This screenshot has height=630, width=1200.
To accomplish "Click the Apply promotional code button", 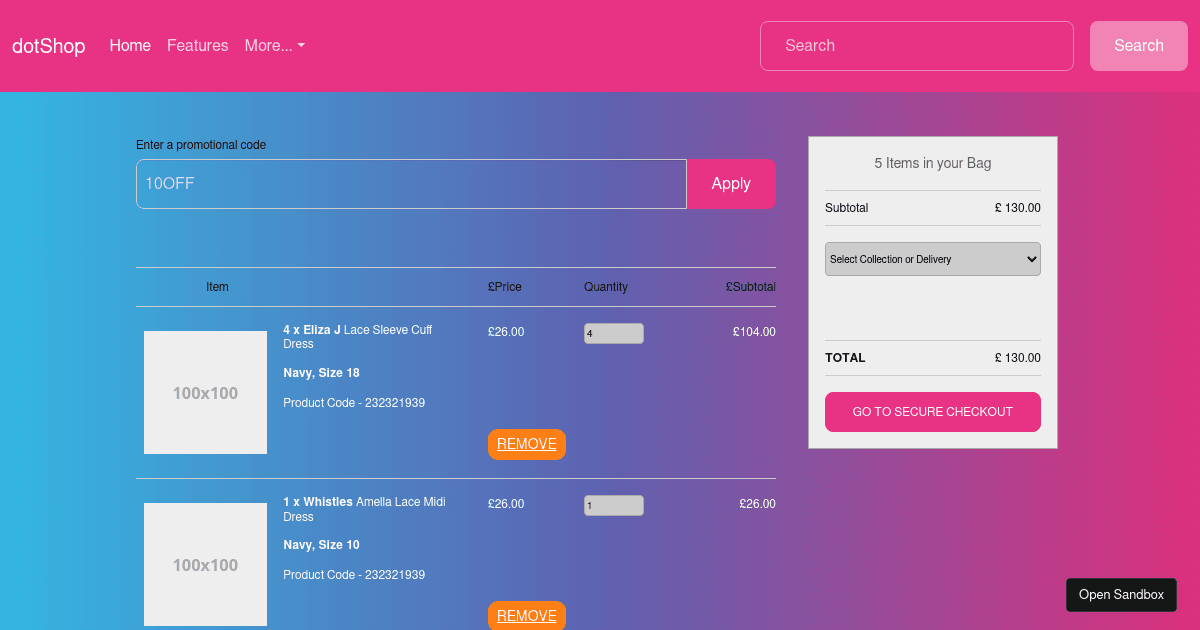I will (730, 184).
